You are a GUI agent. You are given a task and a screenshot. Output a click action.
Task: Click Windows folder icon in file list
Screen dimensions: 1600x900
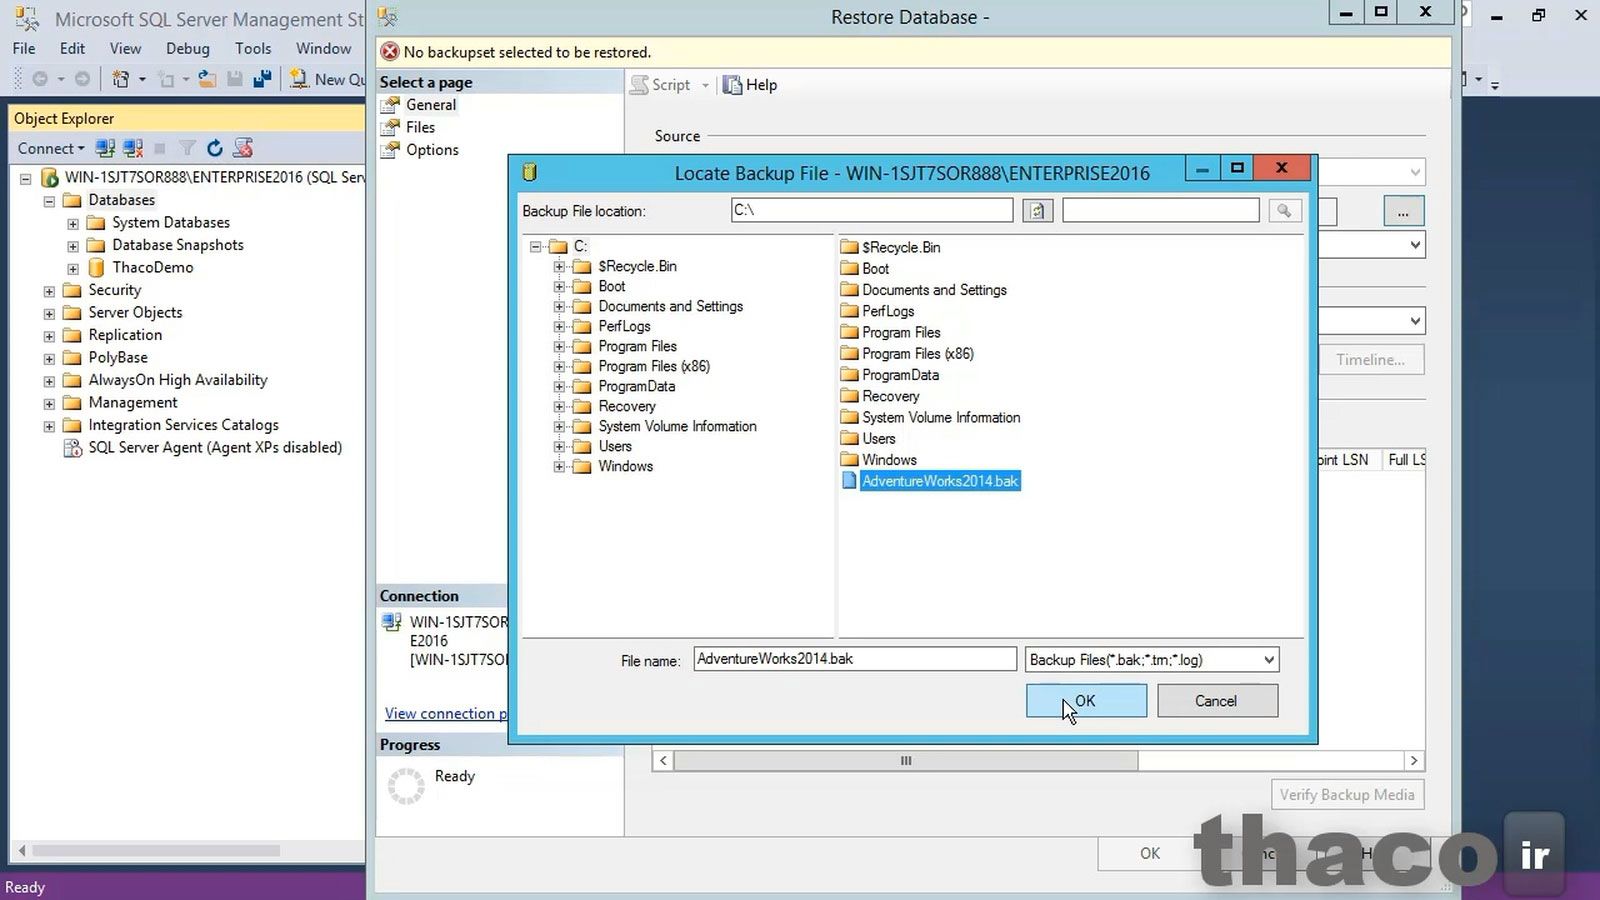click(x=850, y=460)
